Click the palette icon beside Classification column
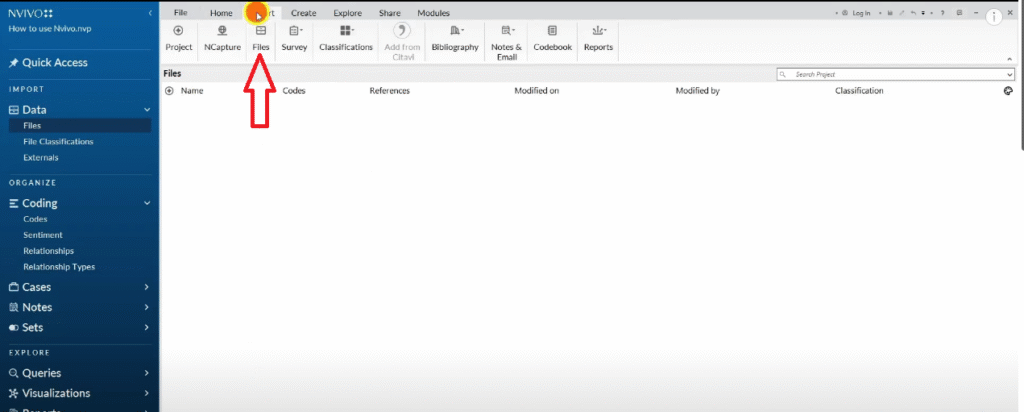Screen dimensions: 1024x412 [x=1008, y=91]
